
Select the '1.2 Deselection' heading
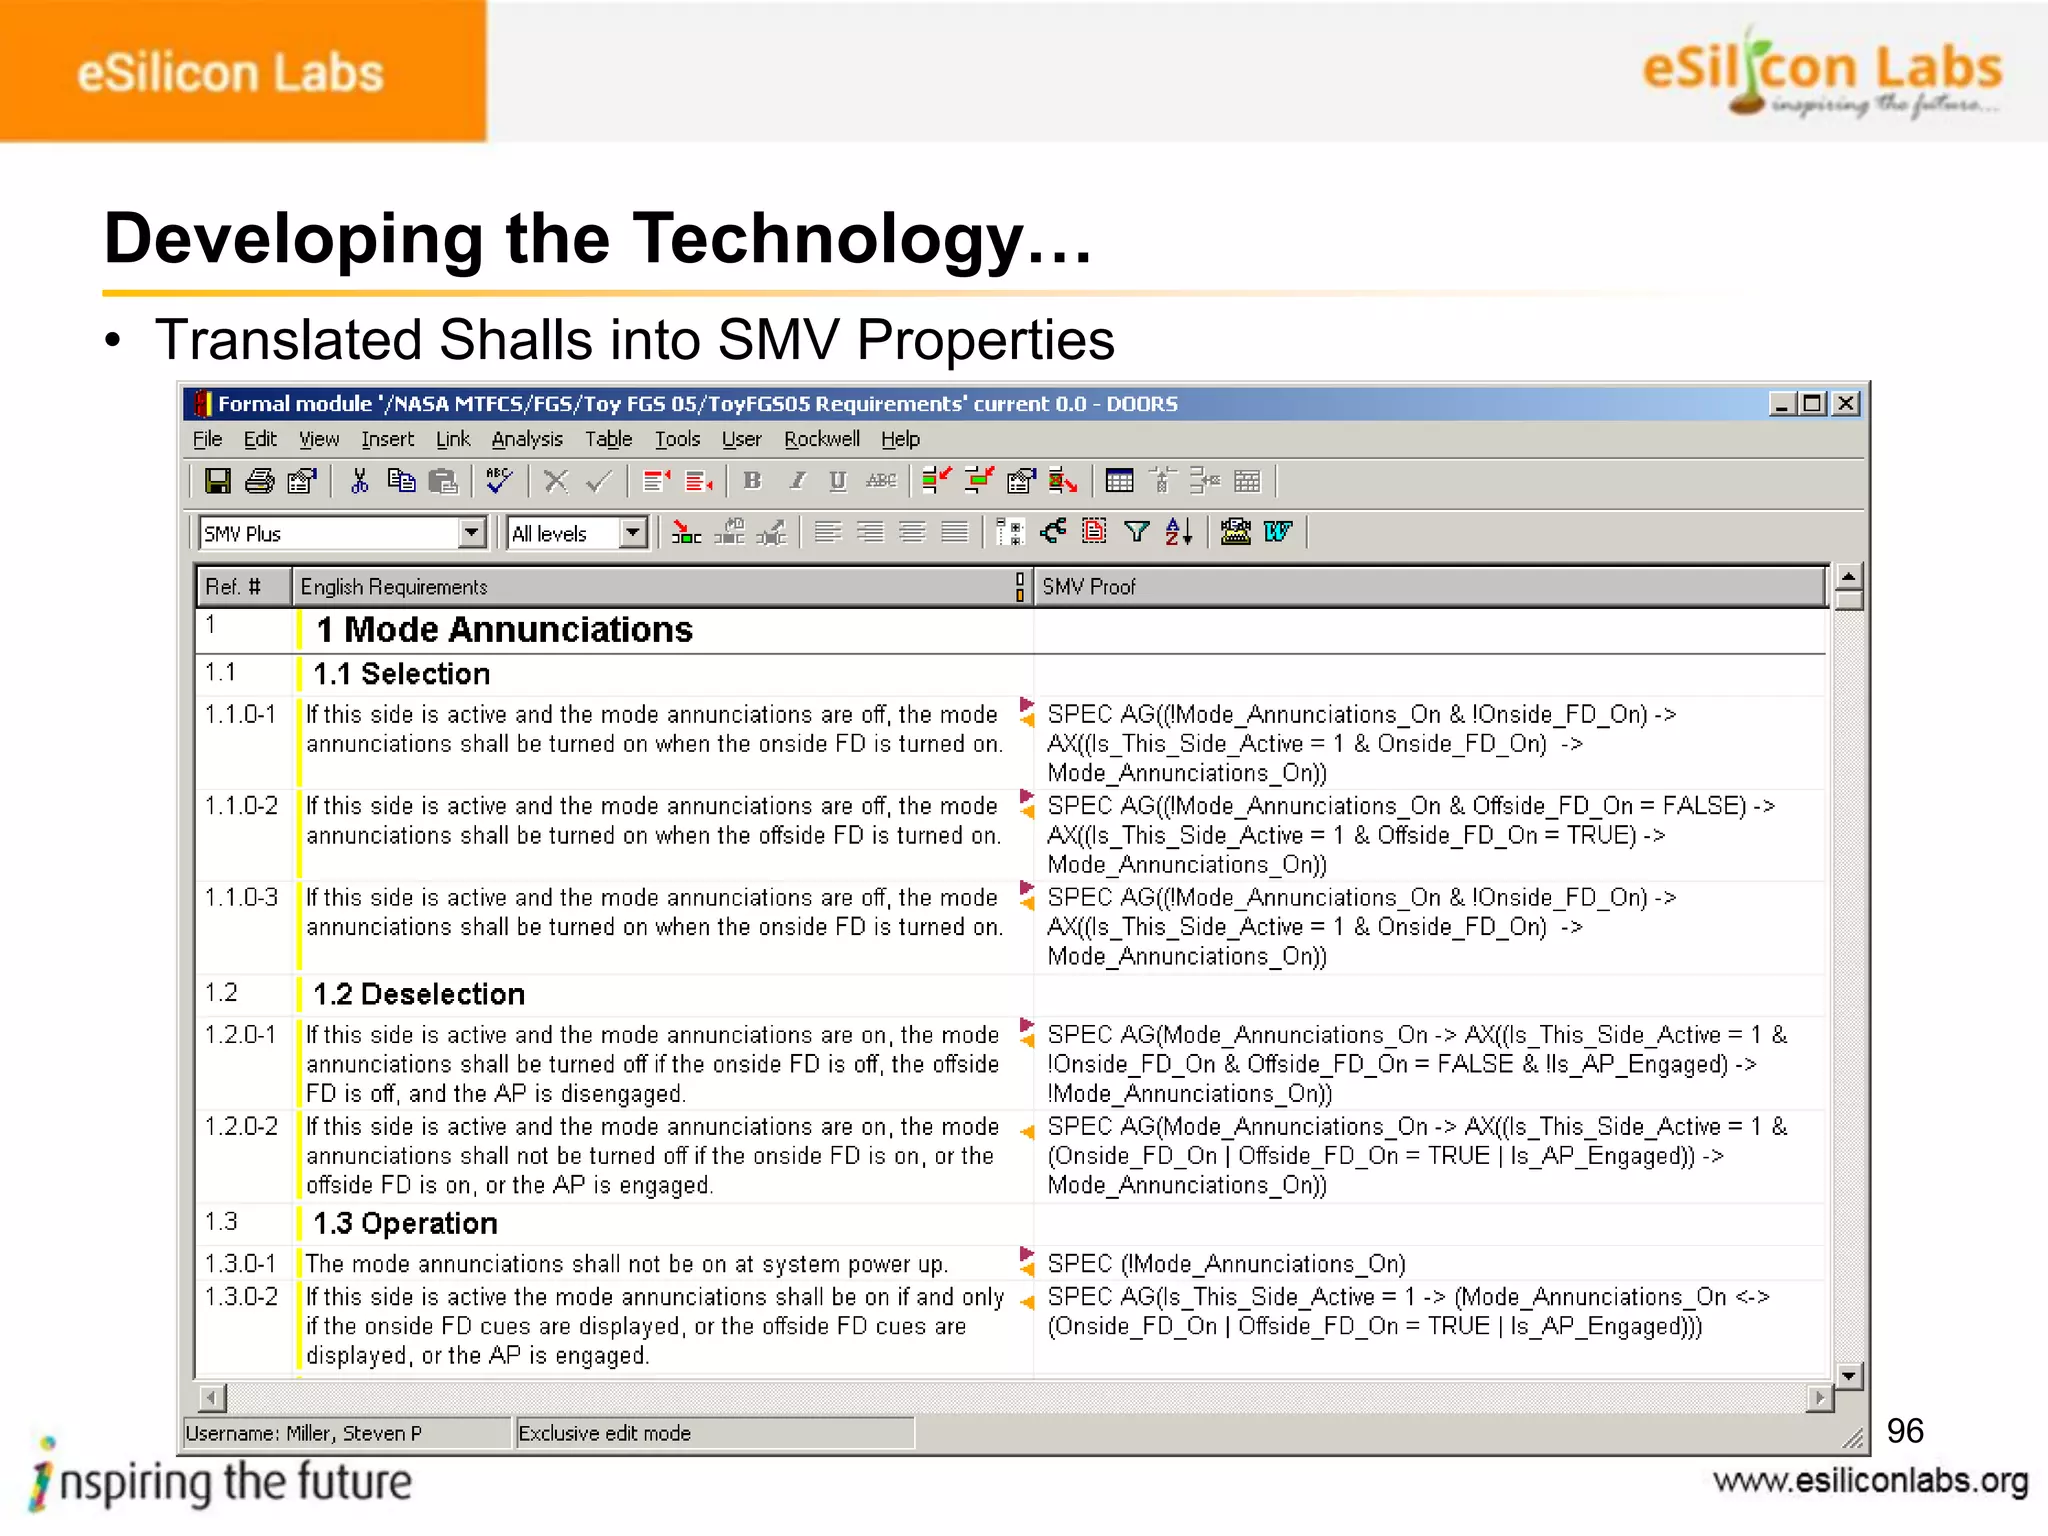(x=419, y=994)
